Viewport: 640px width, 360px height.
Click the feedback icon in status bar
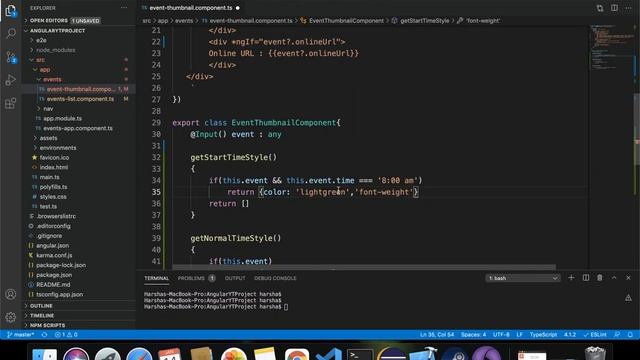[617, 335]
